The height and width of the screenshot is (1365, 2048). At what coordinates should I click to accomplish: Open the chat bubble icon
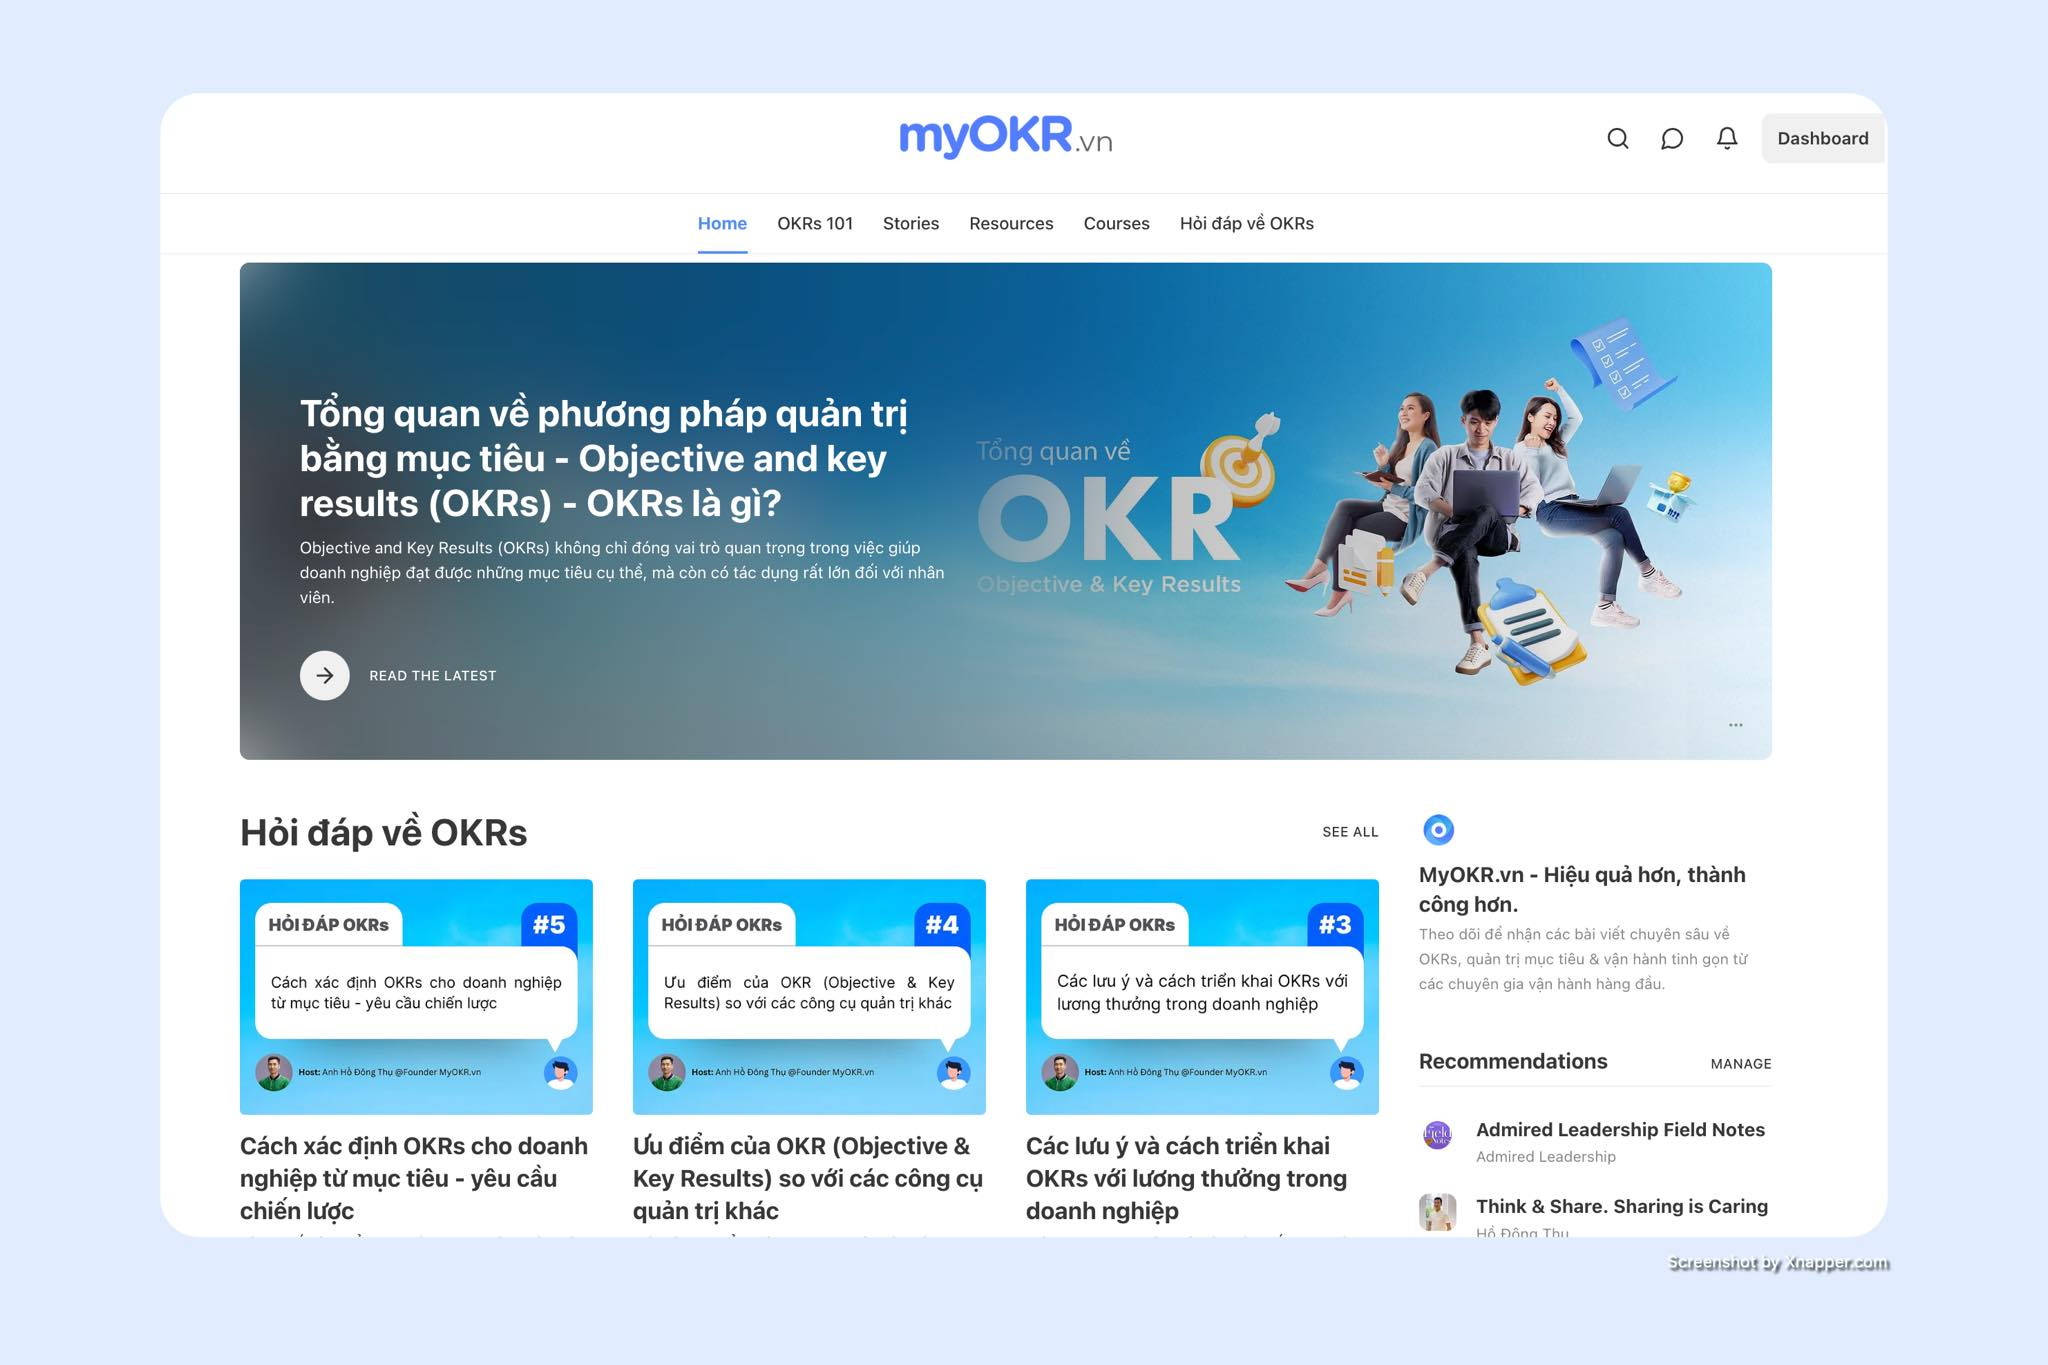[x=1672, y=138]
